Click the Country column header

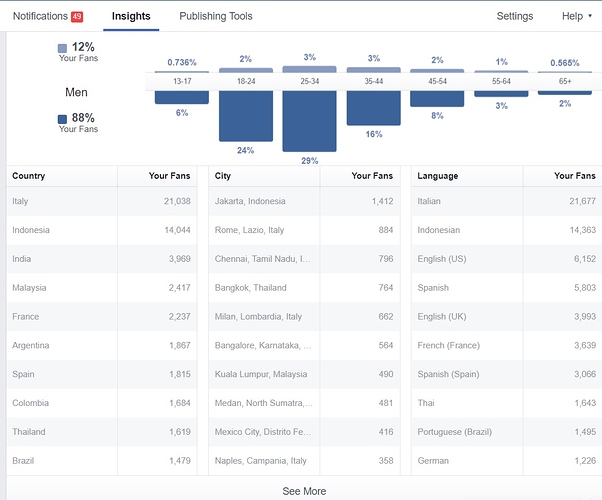[29, 176]
